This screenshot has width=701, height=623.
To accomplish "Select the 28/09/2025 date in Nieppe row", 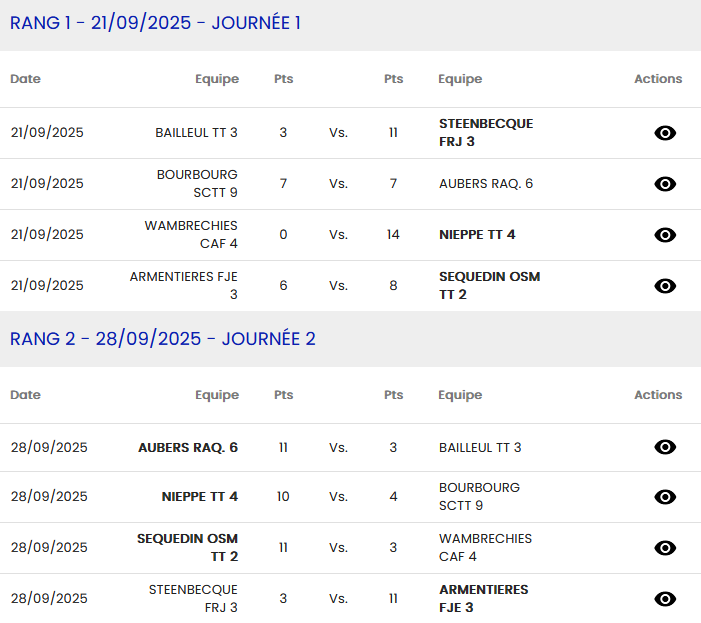I will (49, 497).
